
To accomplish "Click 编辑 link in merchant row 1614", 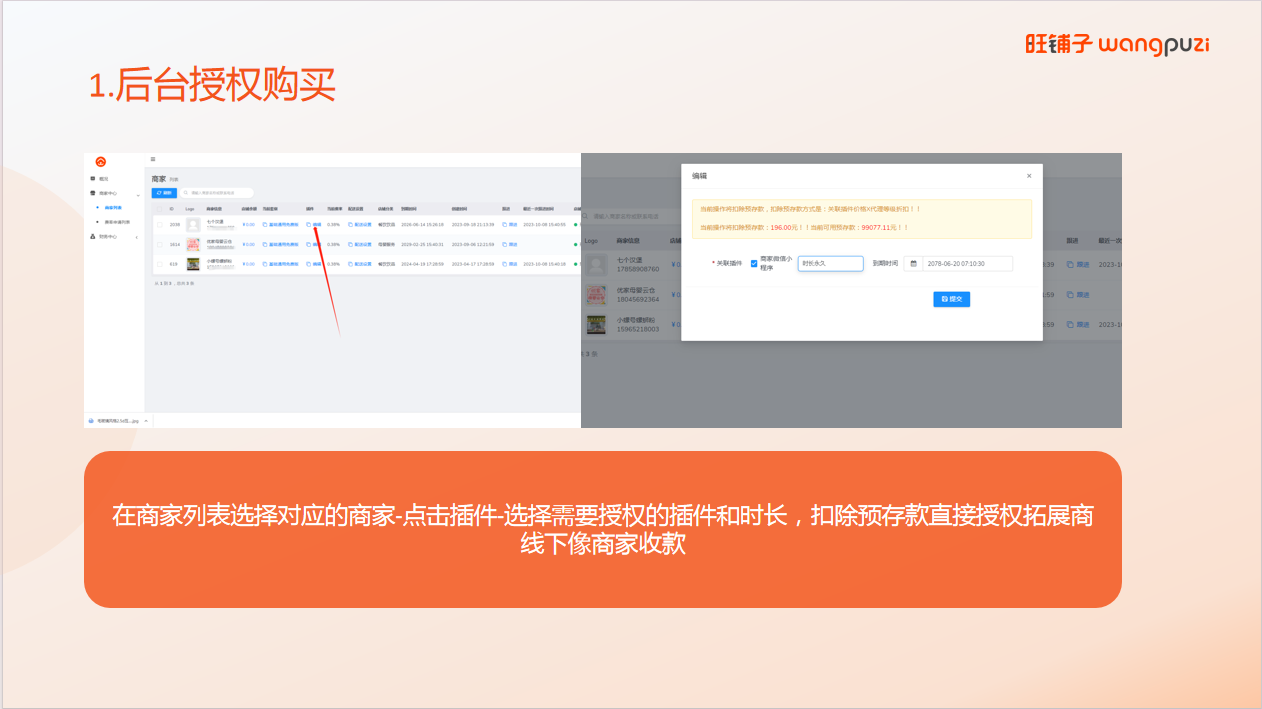I will (317, 244).
